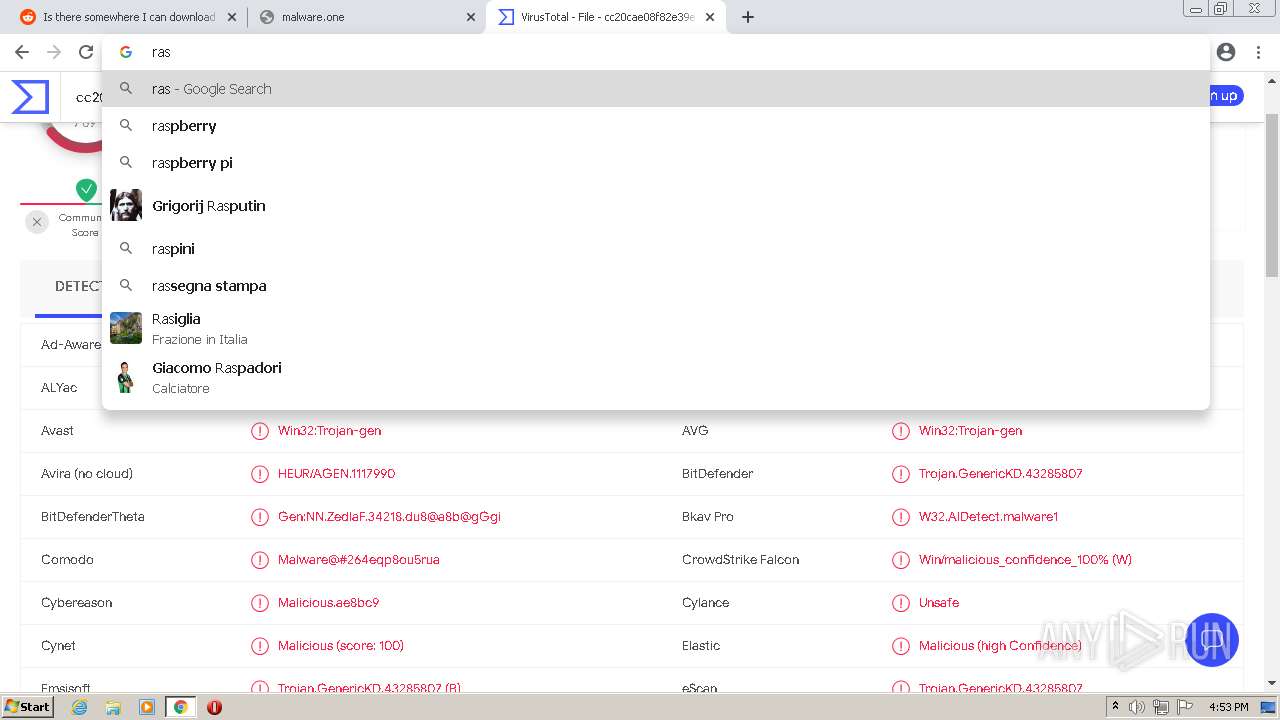The height and width of the screenshot is (720, 1280).
Task: Choose the 'raspini' suggestion
Action: 655,249
